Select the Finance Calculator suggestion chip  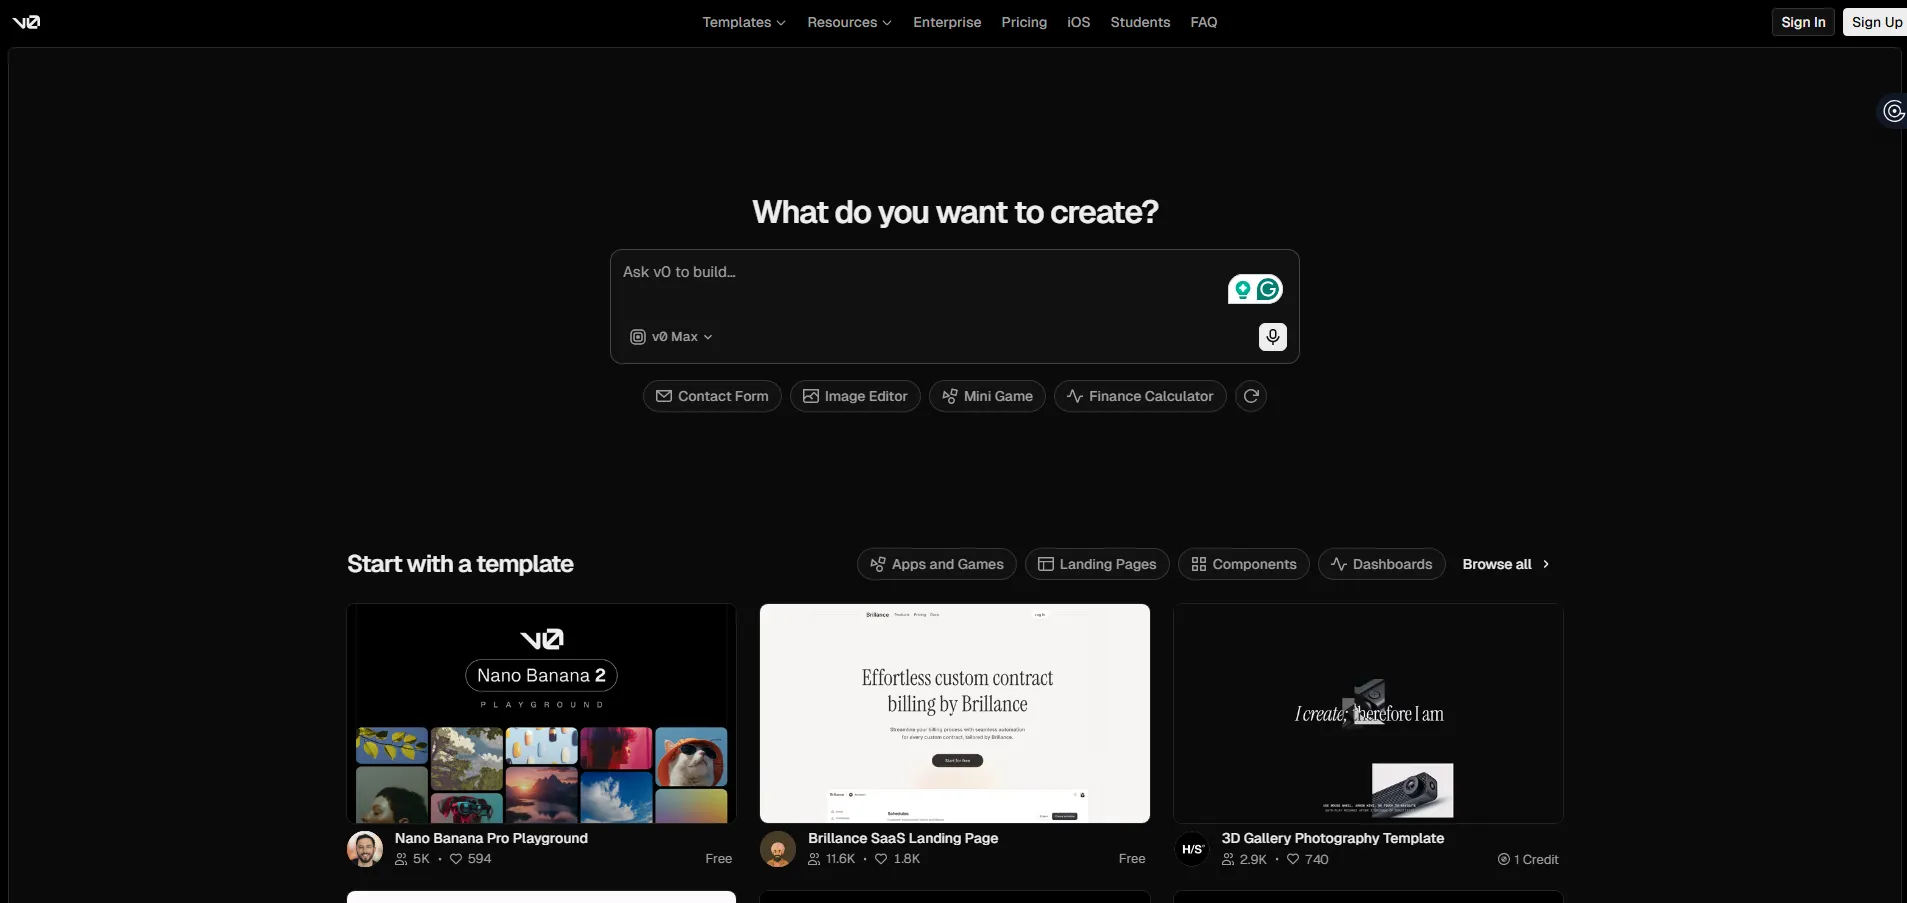pos(1140,396)
